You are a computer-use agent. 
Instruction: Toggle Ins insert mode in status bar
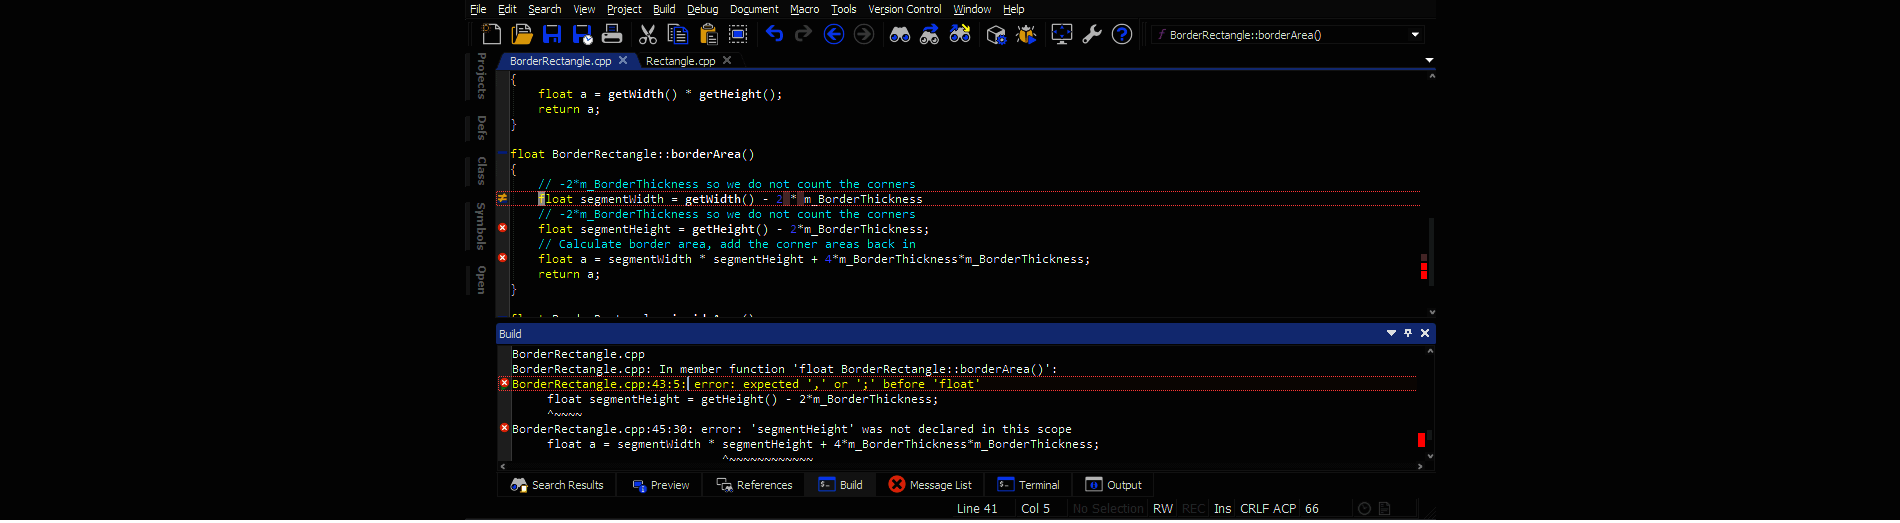pyautogui.click(x=1222, y=509)
